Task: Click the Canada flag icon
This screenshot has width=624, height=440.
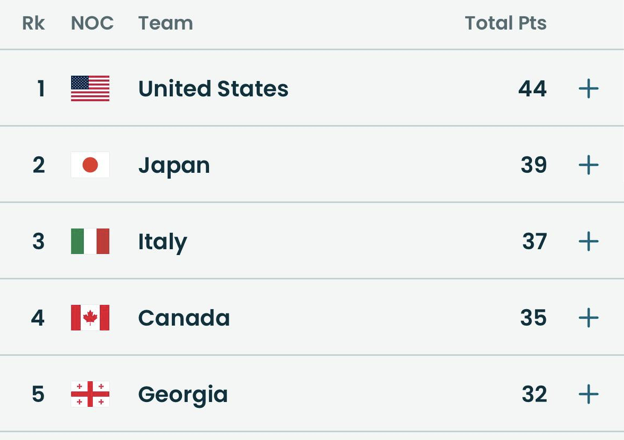Action: point(90,318)
